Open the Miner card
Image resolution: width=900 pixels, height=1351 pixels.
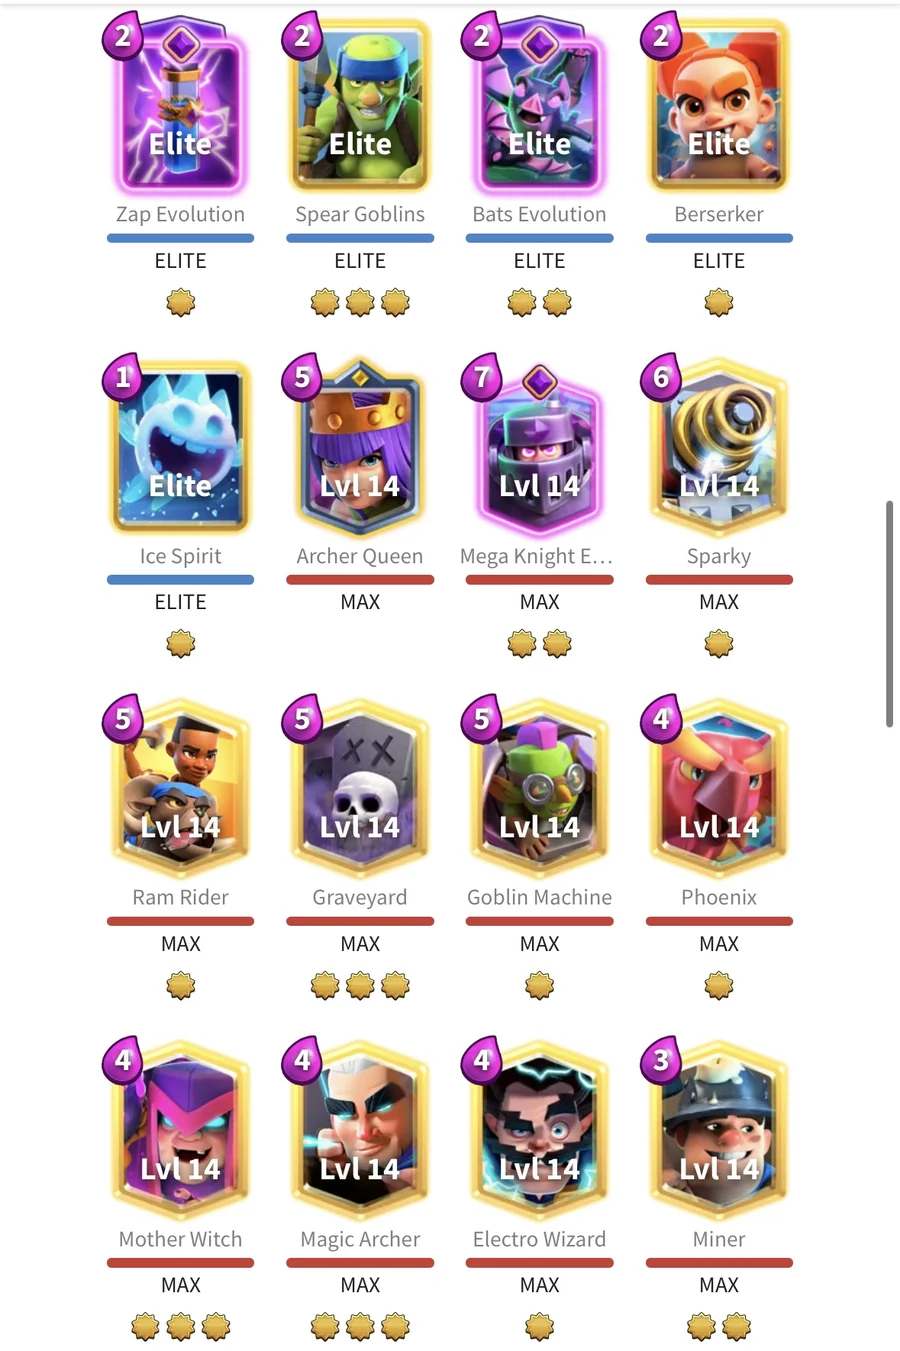pyautogui.click(x=719, y=1132)
